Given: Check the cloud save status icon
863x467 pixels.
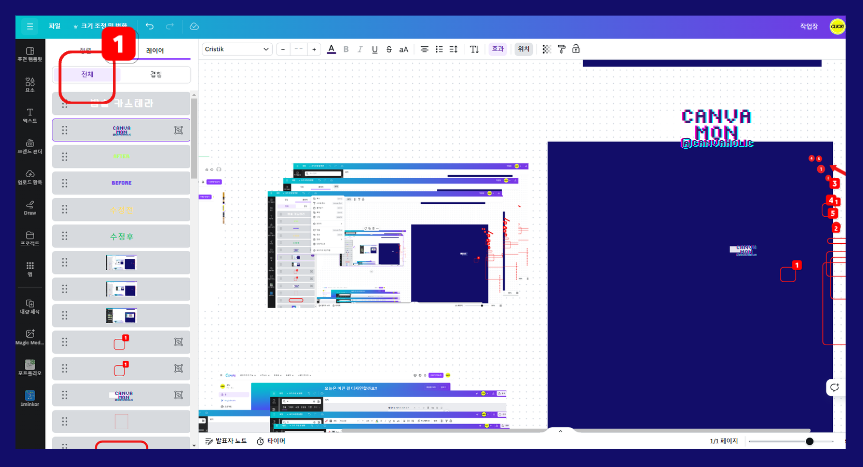Looking at the screenshot, I should point(194,26).
